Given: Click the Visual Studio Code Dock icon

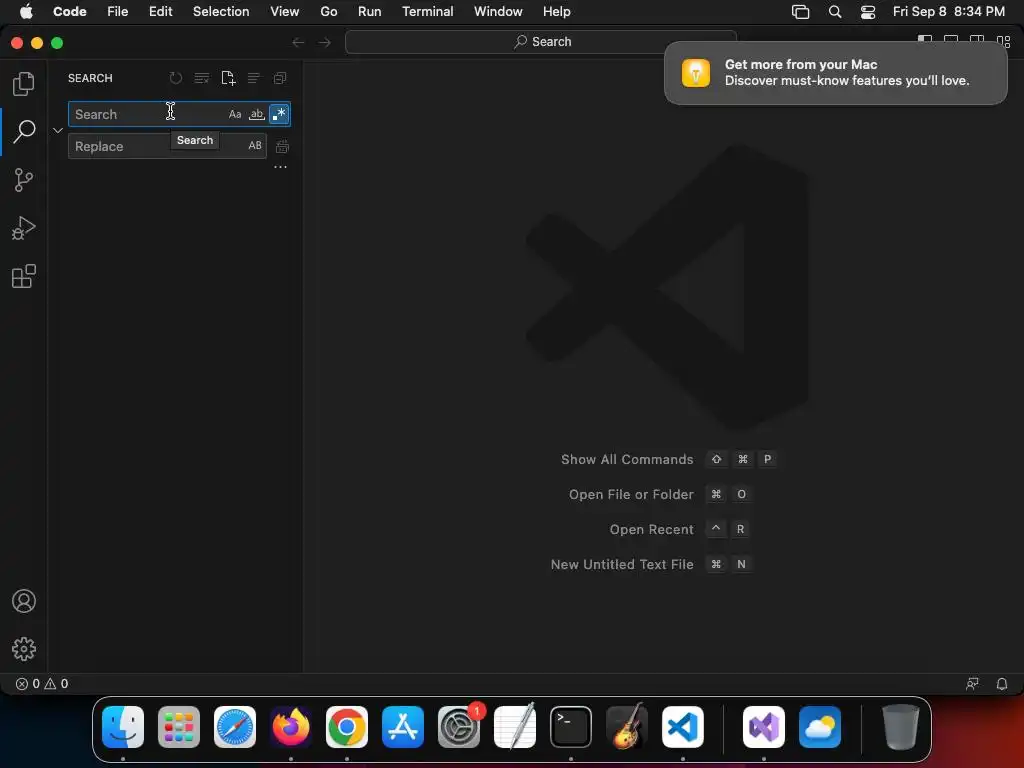Looking at the screenshot, I should point(683,727).
